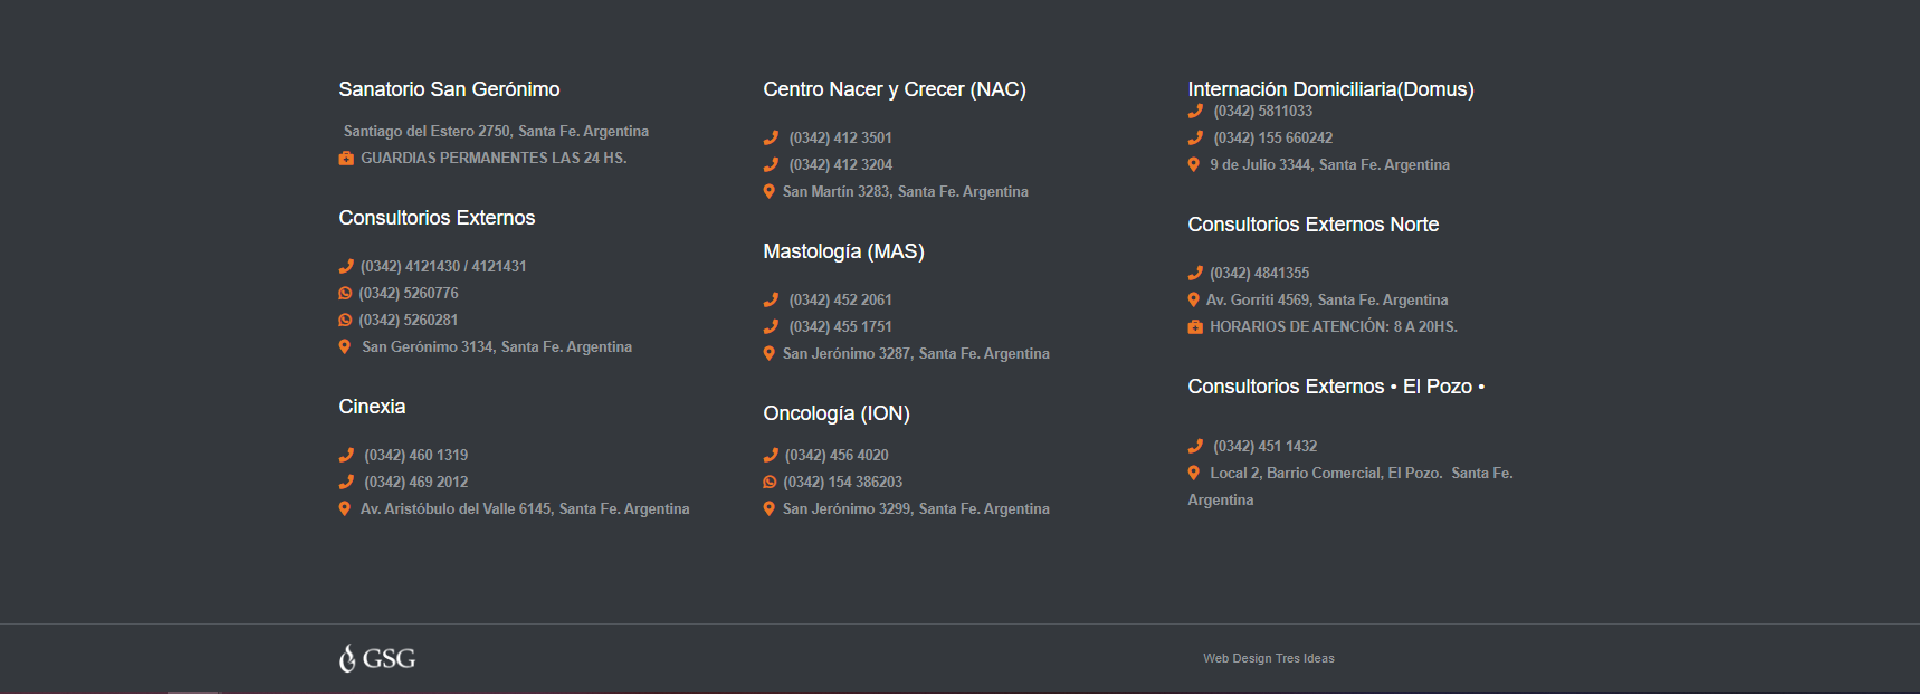
Task: Open the Web Design Tres Ideas link
Action: pyautogui.click(x=1268, y=658)
